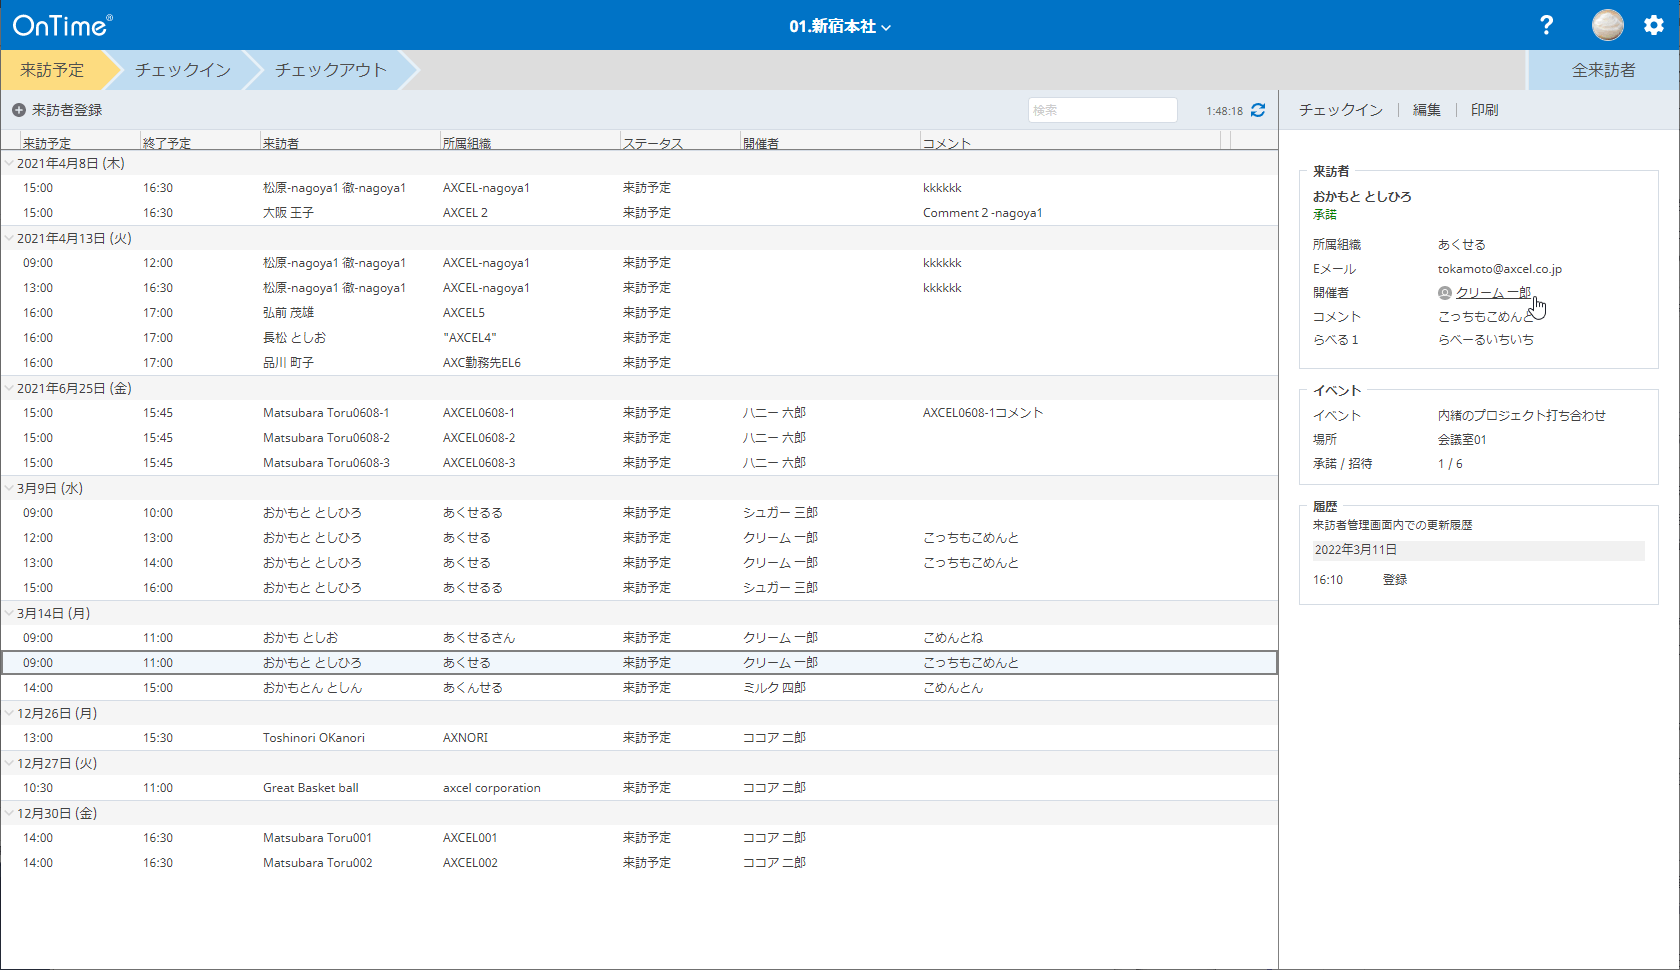
Task: Switch to the チェックアウト tab
Action: (330, 70)
